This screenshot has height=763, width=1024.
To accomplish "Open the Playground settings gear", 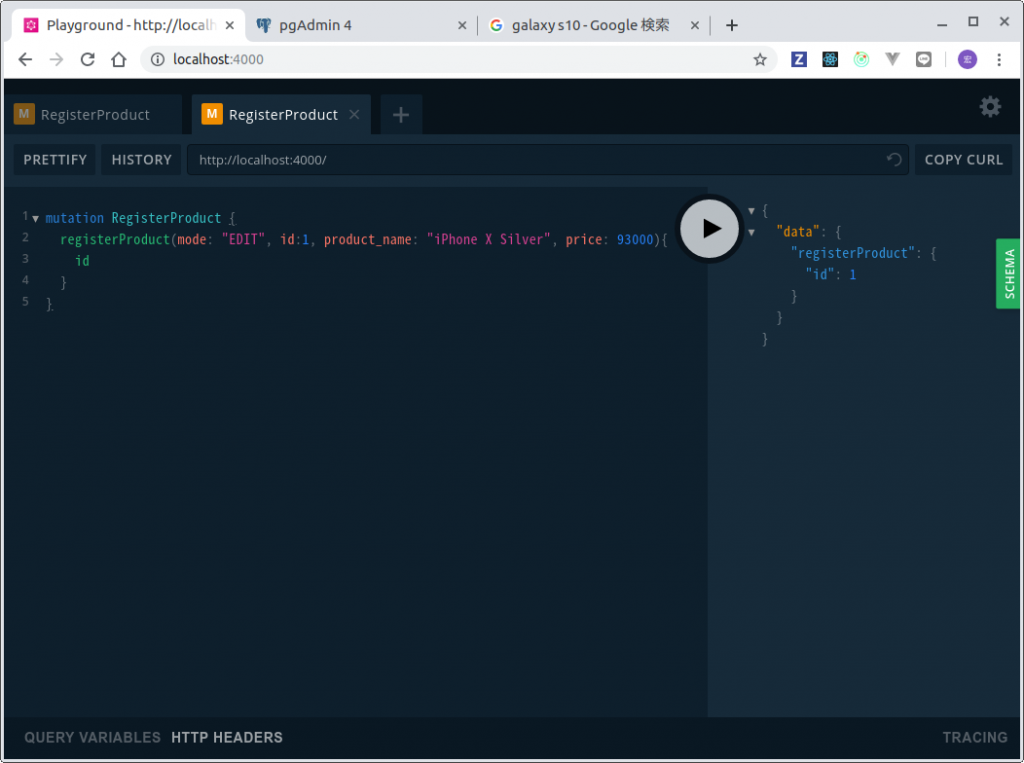I will [989, 107].
